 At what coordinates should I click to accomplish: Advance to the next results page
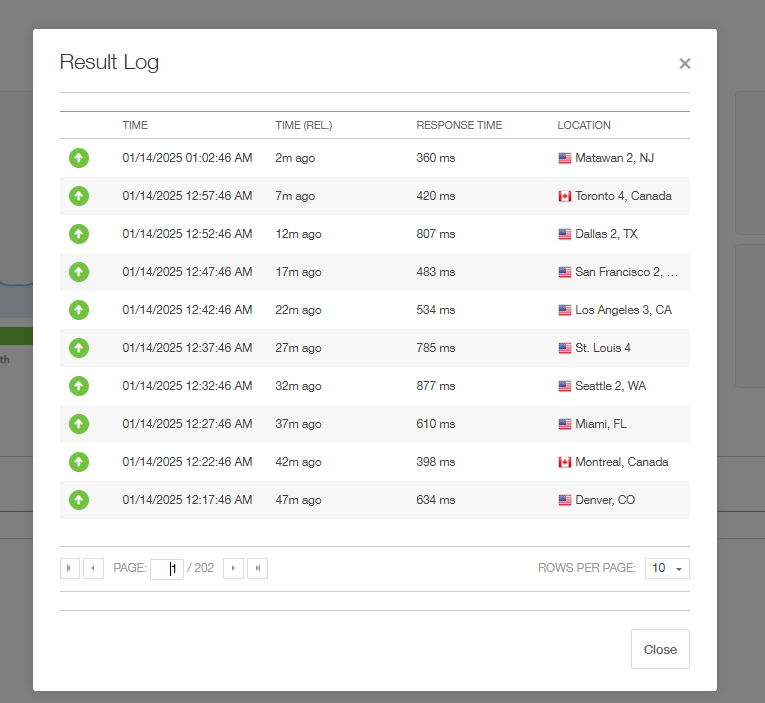coord(233,568)
